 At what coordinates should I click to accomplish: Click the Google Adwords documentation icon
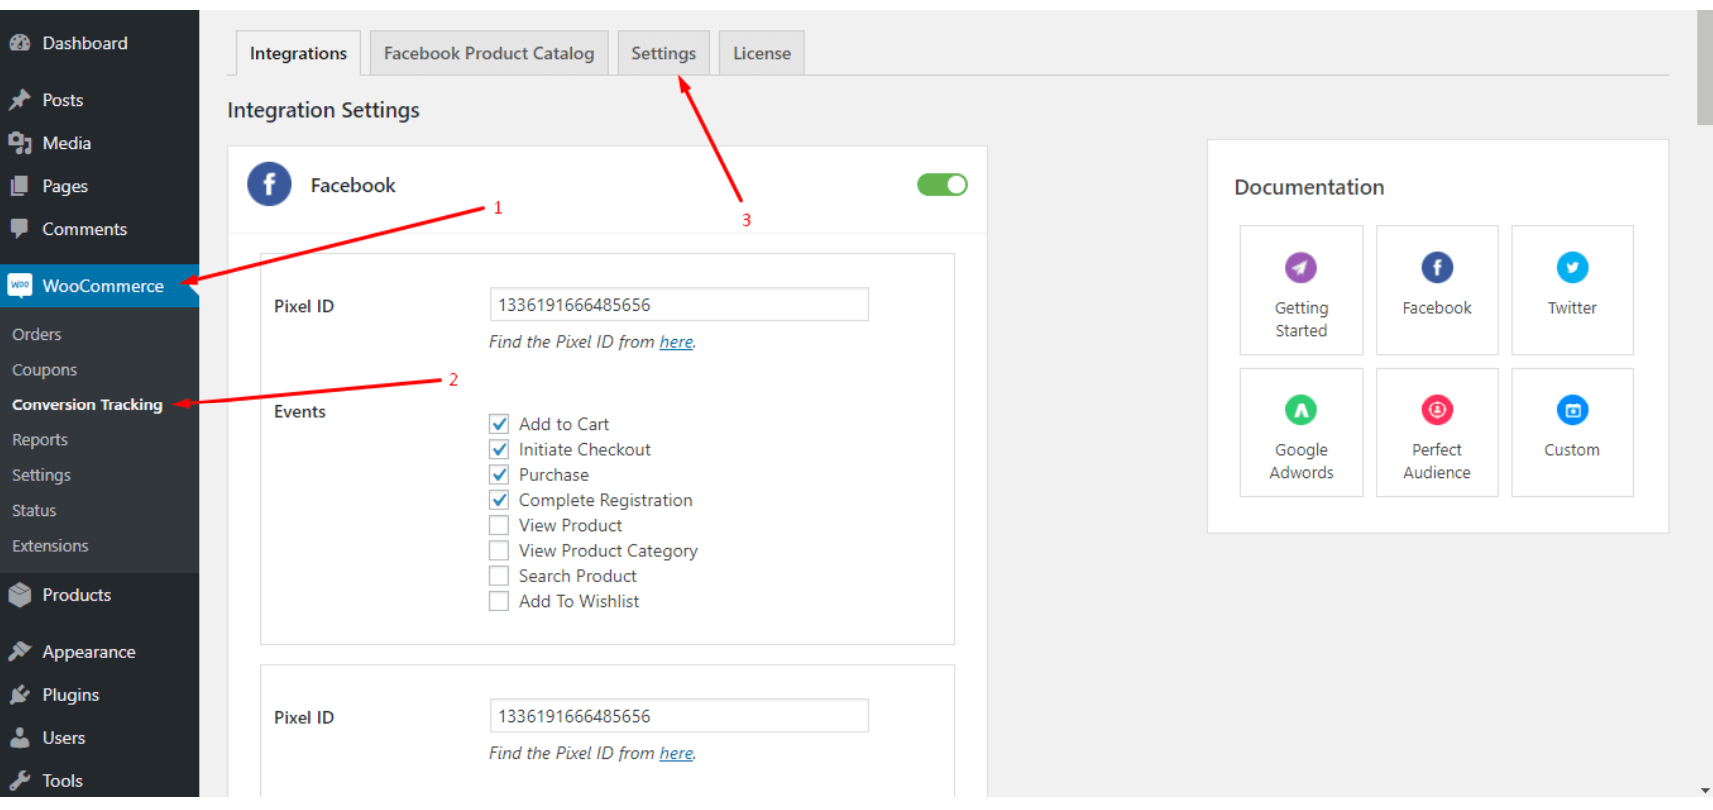pyautogui.click(x=1301, y=410)
